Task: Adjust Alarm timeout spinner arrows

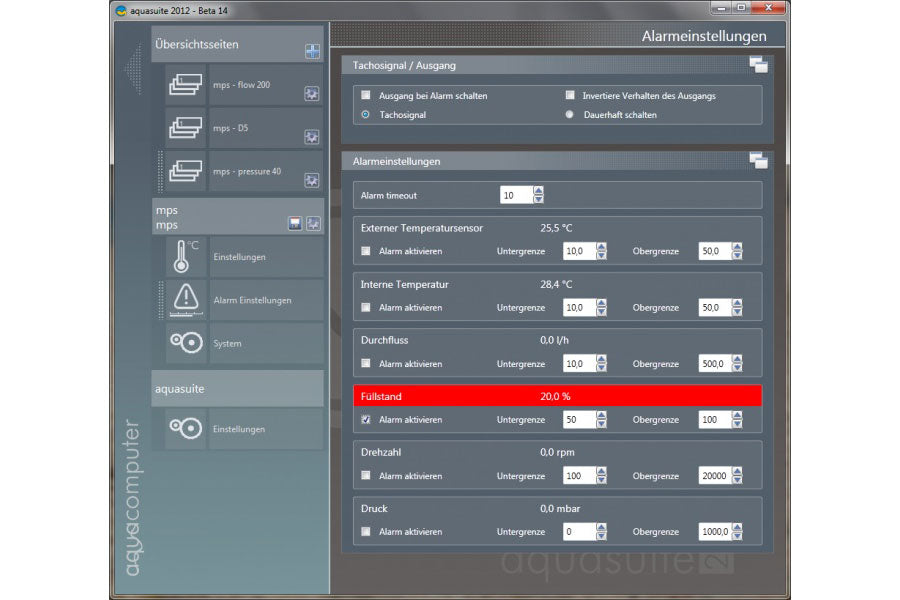Action: pos(538,195)
